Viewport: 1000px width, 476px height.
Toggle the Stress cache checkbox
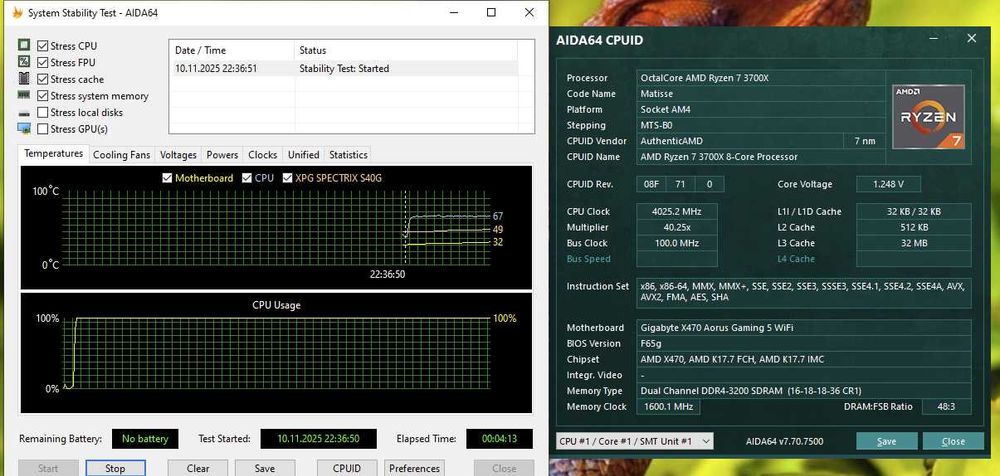tap(43, 79)
